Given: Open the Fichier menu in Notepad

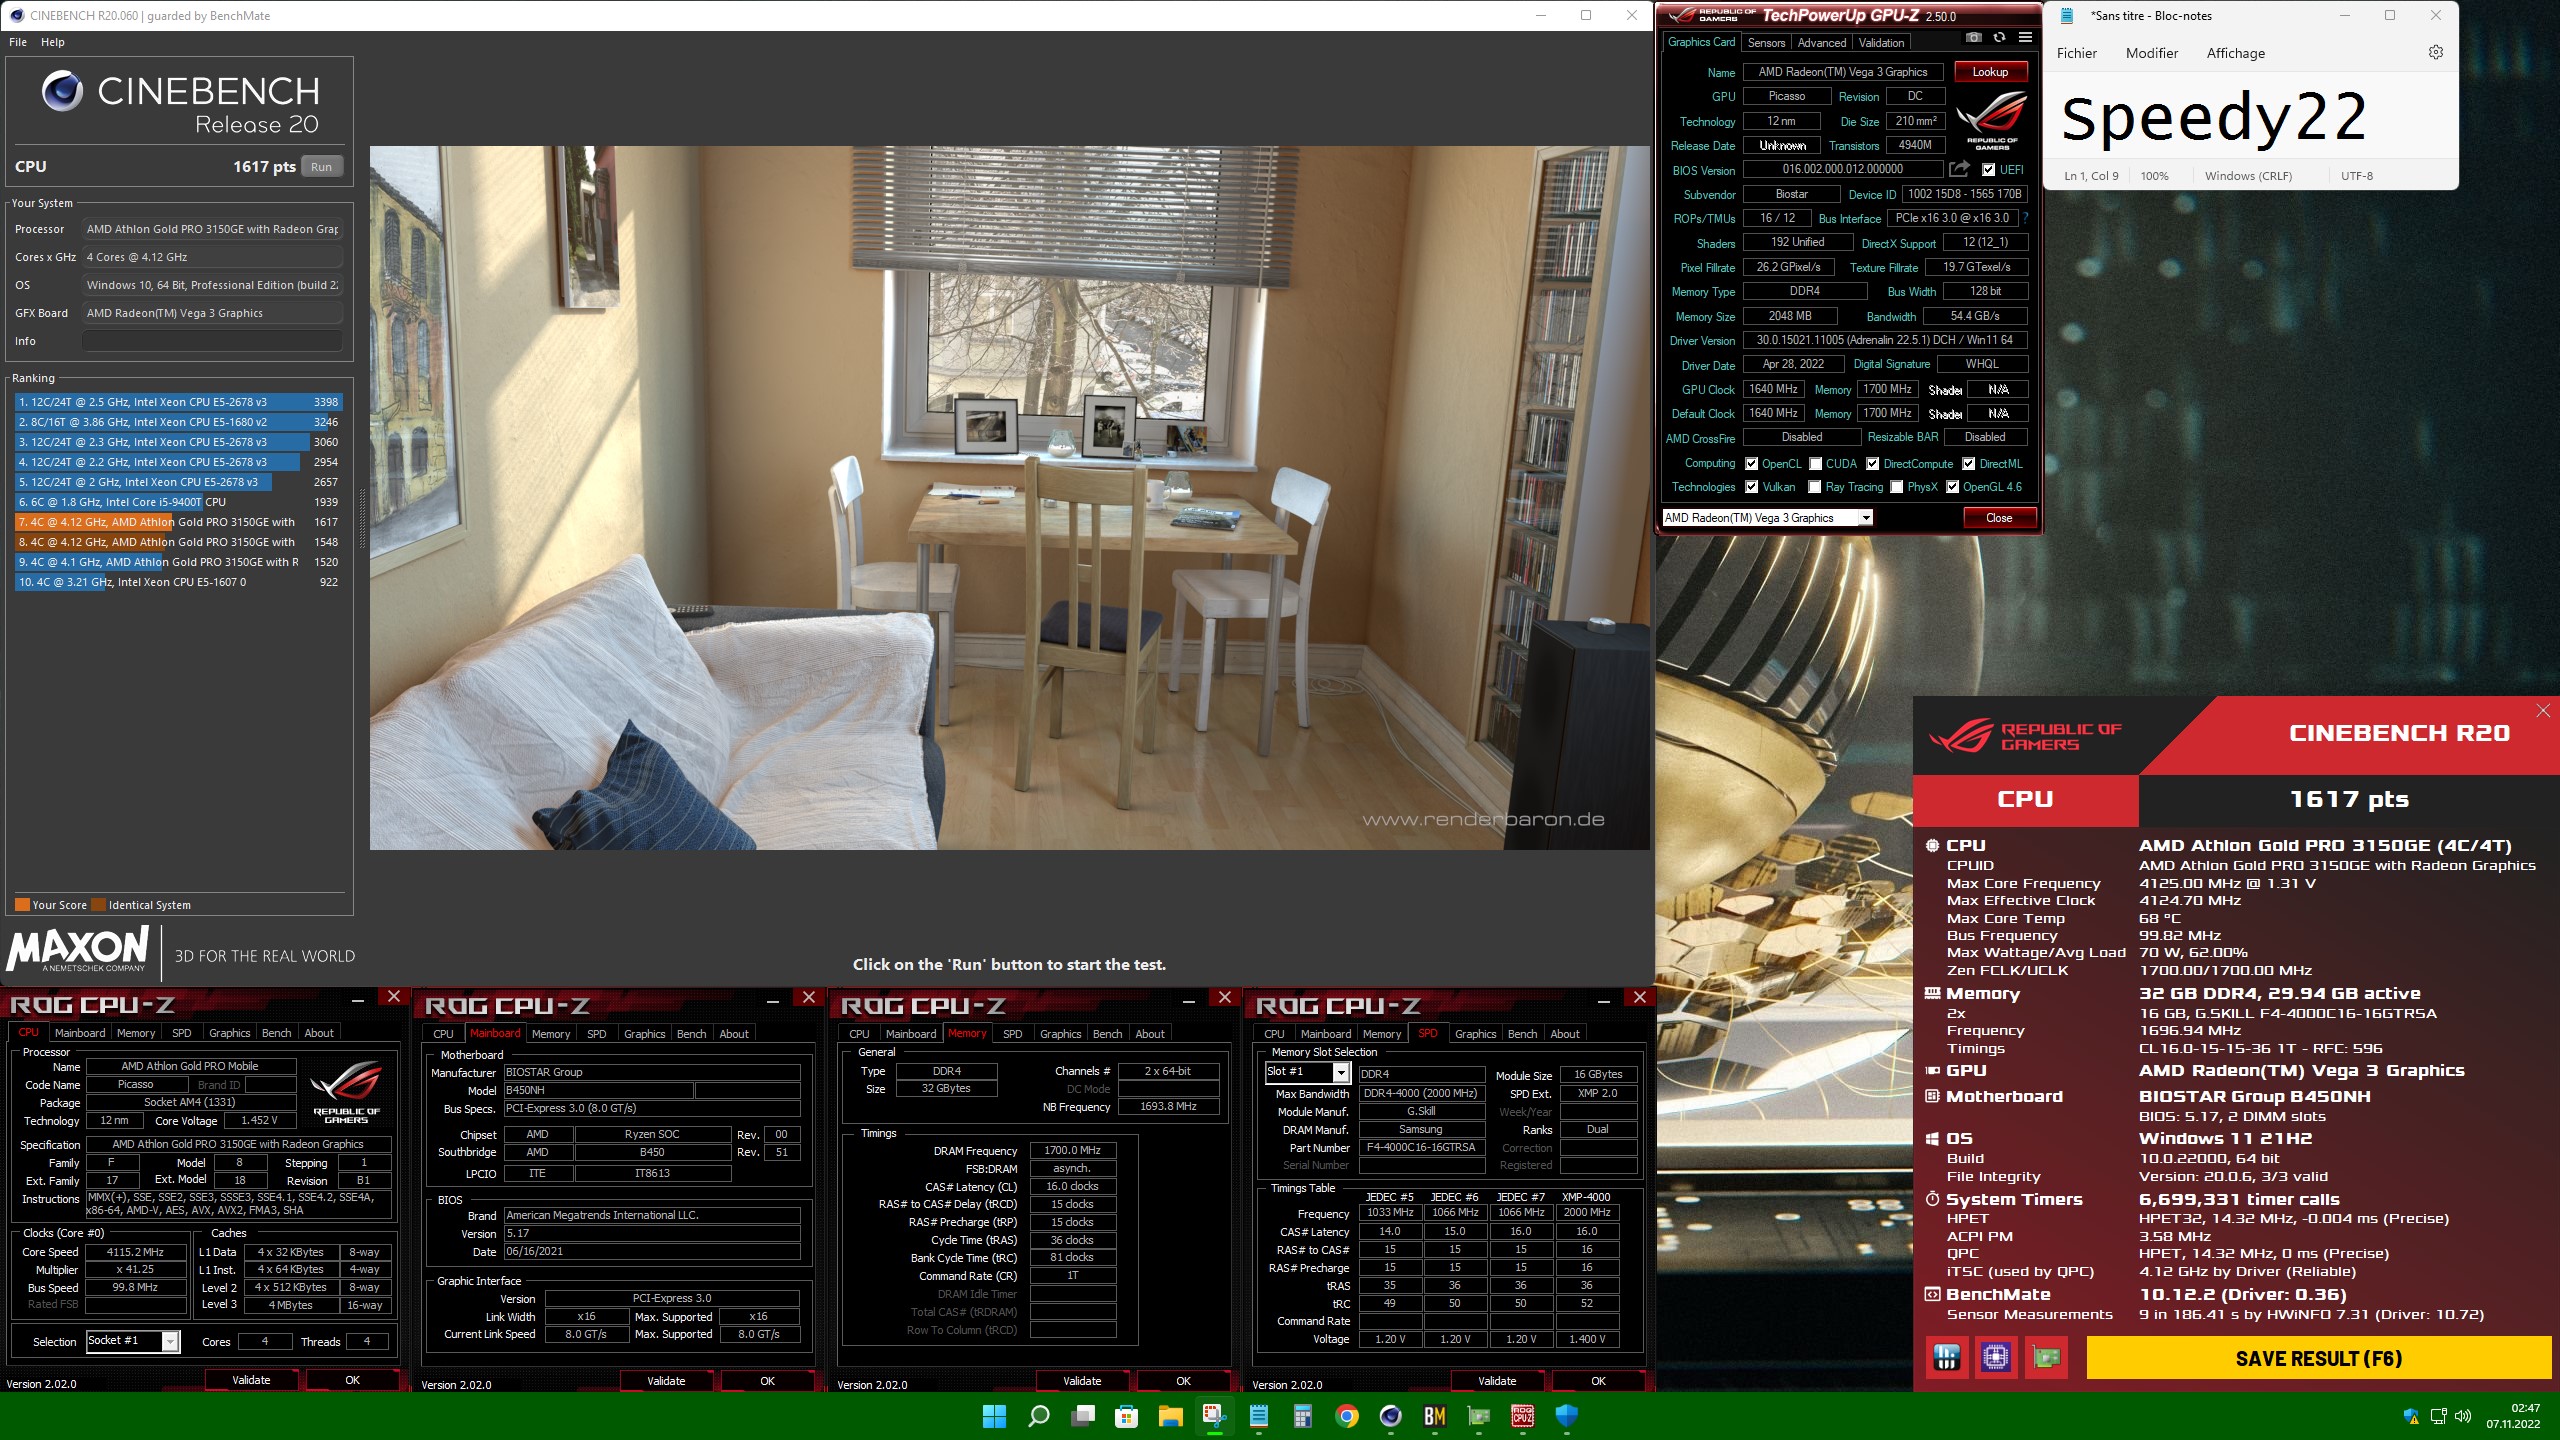Looking at the screenshot, I should pyautogui.click(x=2077, y=53).
